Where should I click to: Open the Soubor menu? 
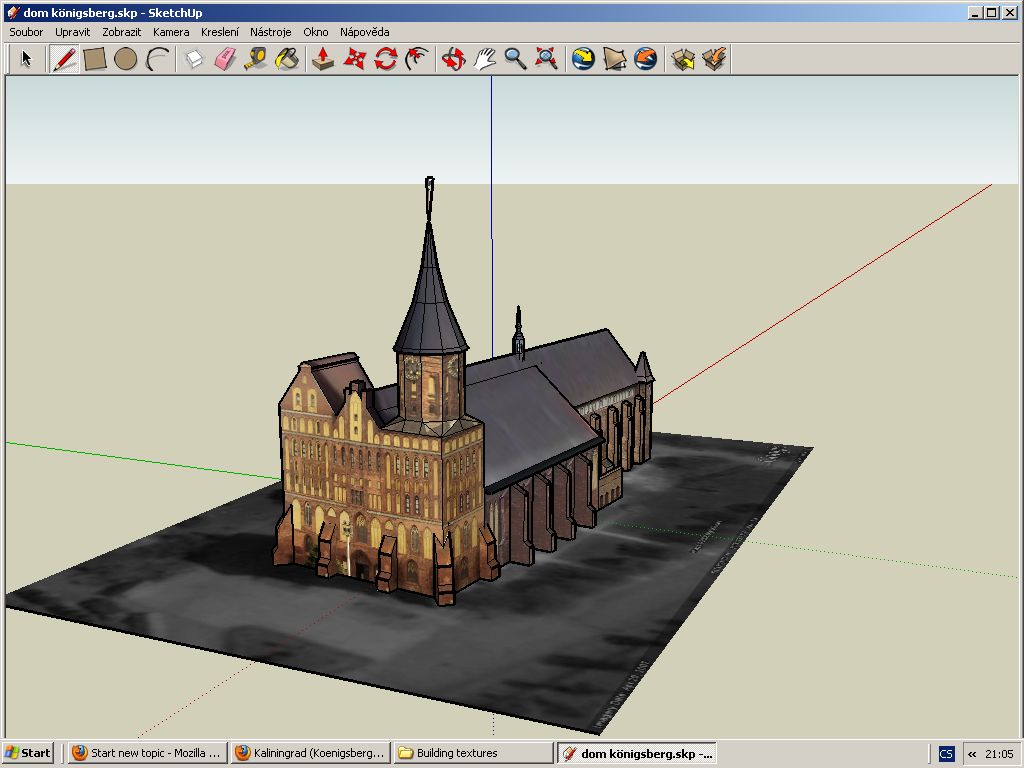[26, 32]
